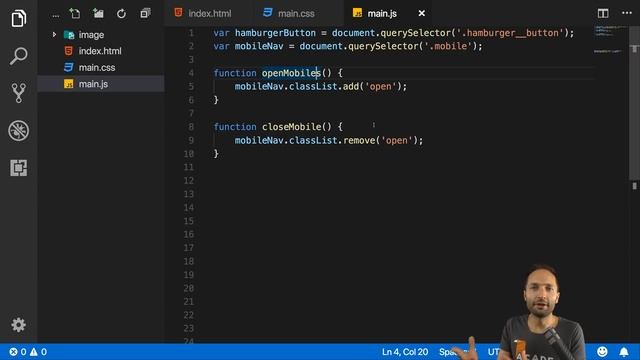
Task: Open the Manage gear settings icon
Action: tap(18, 325)
